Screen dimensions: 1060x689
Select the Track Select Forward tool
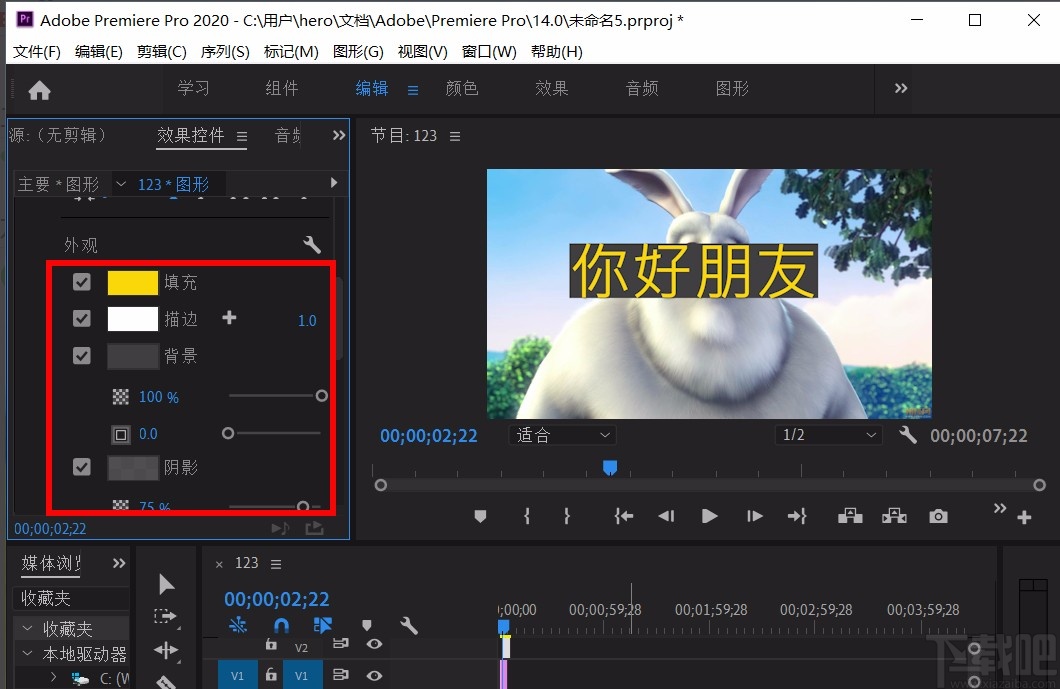[166, 617]
